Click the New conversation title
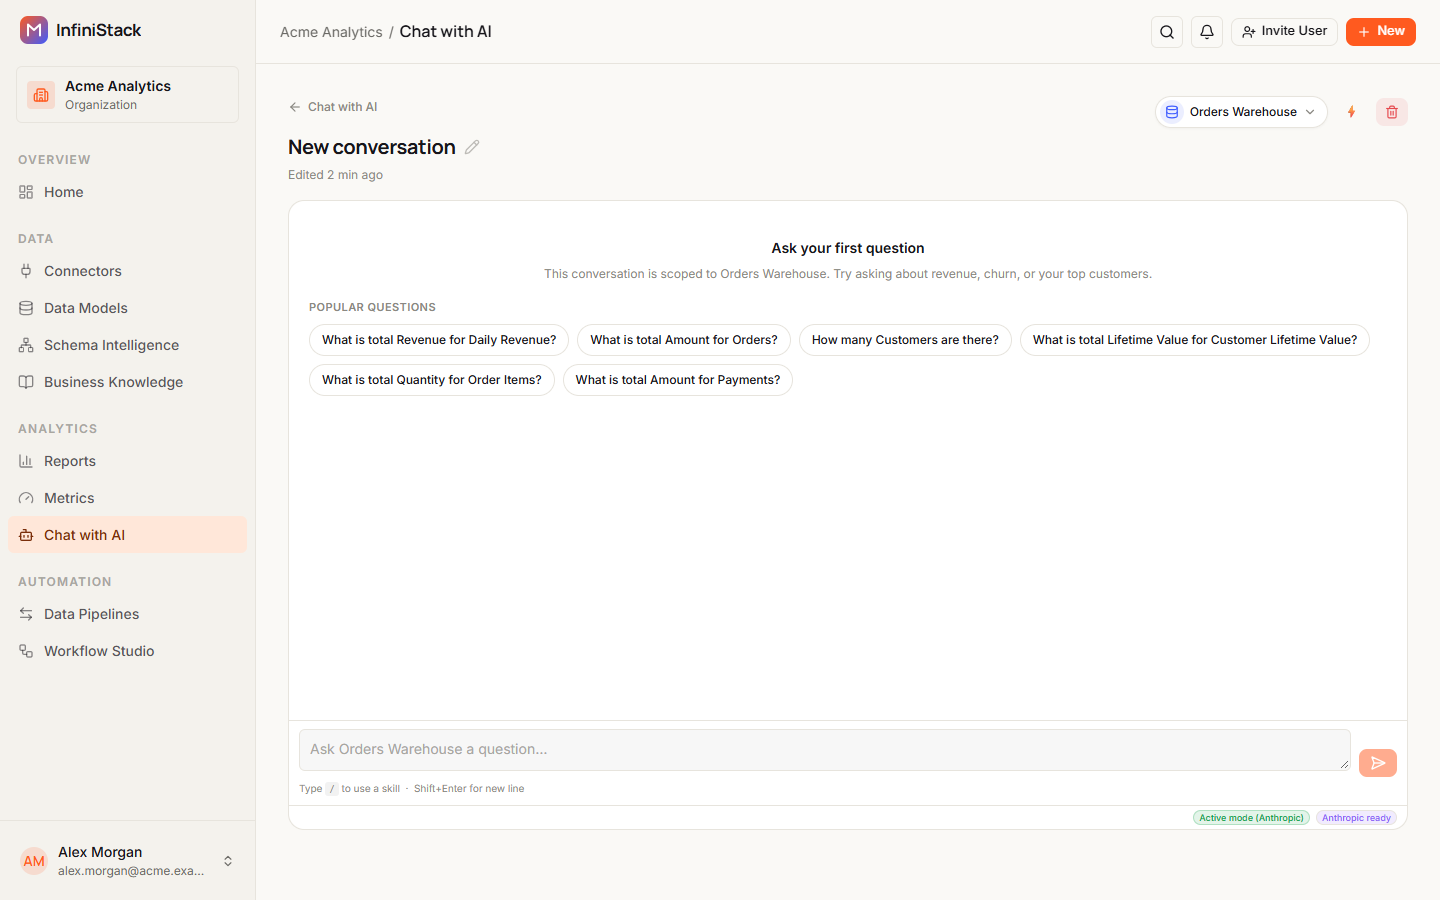Screen dimensions: 1440x900 (372, 147)
